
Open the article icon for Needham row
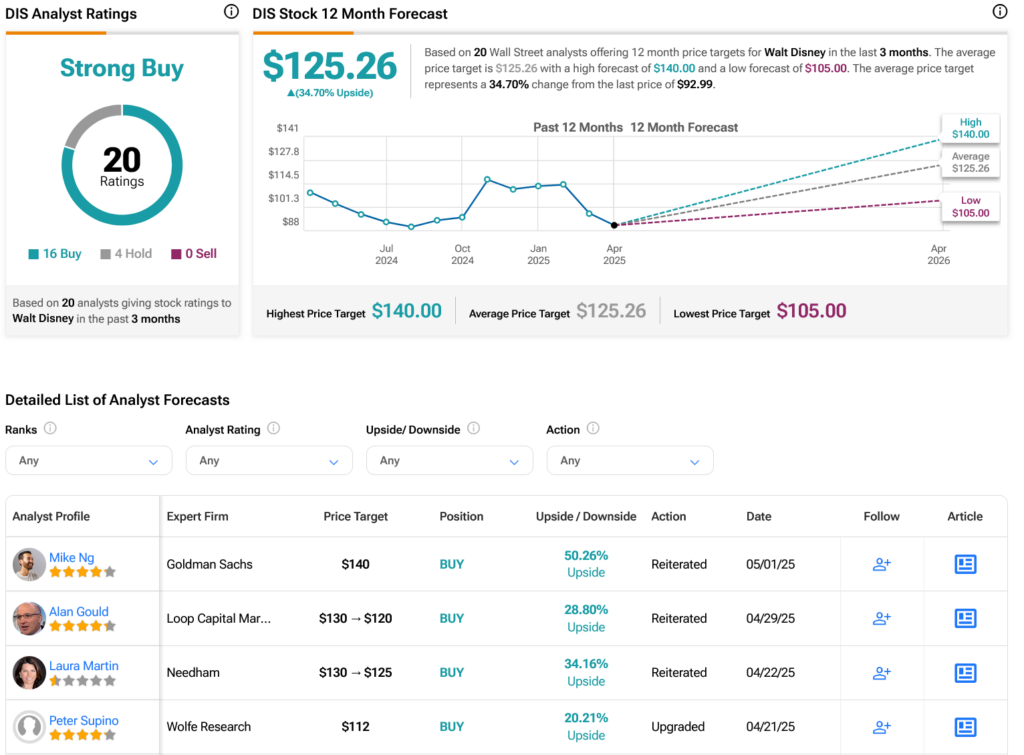(965, 673)
